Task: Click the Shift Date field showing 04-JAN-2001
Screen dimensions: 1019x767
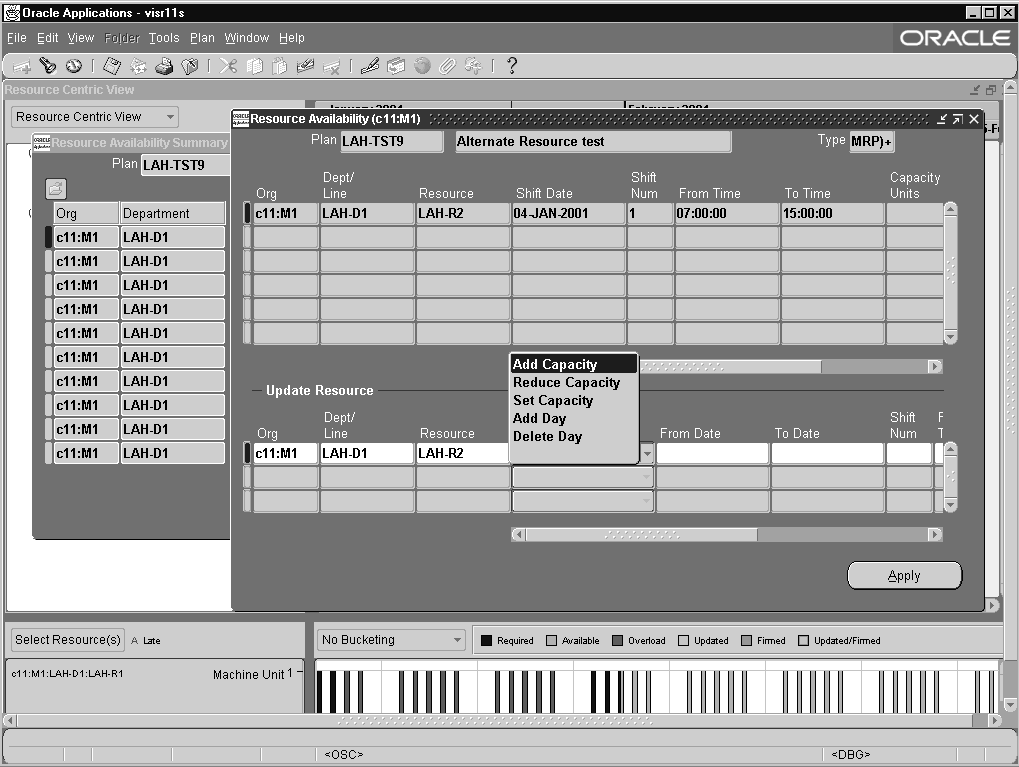Action: 569,214
